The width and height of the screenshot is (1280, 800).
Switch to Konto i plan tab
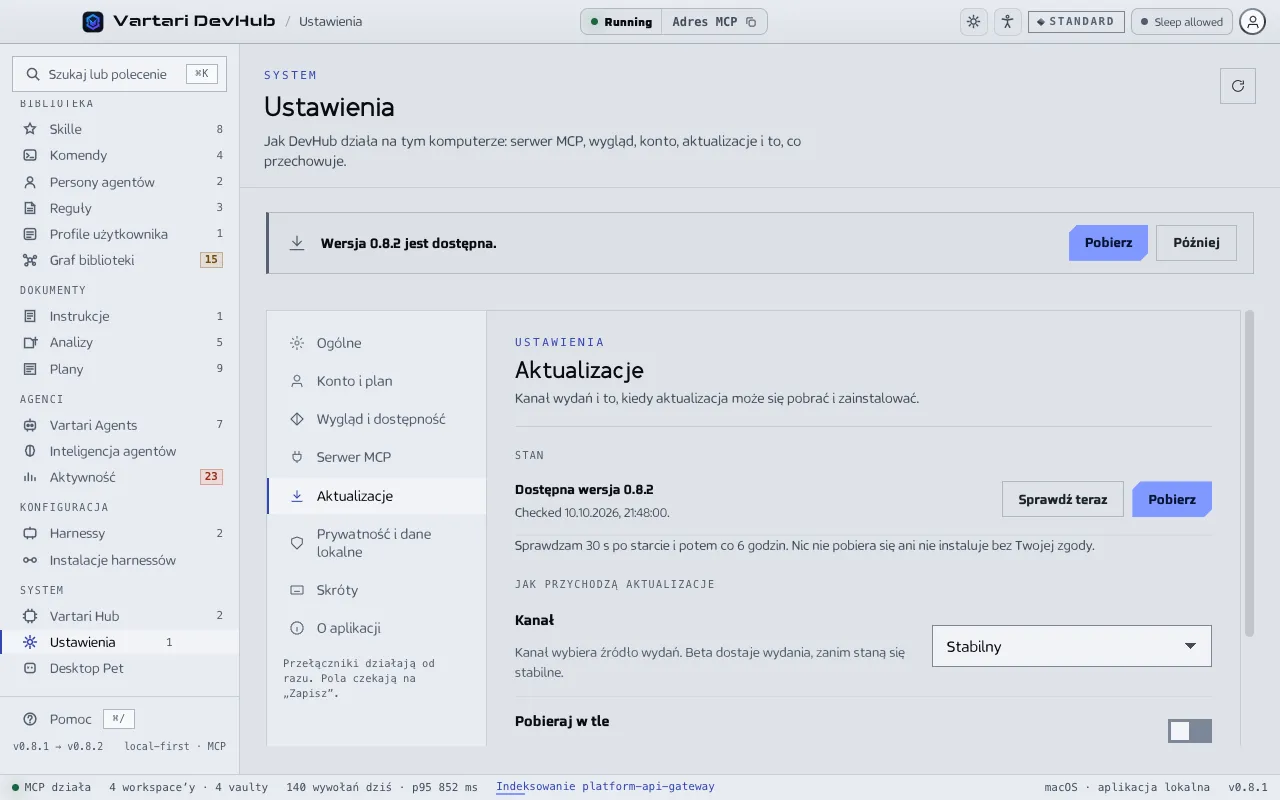(x=377, y=381)
